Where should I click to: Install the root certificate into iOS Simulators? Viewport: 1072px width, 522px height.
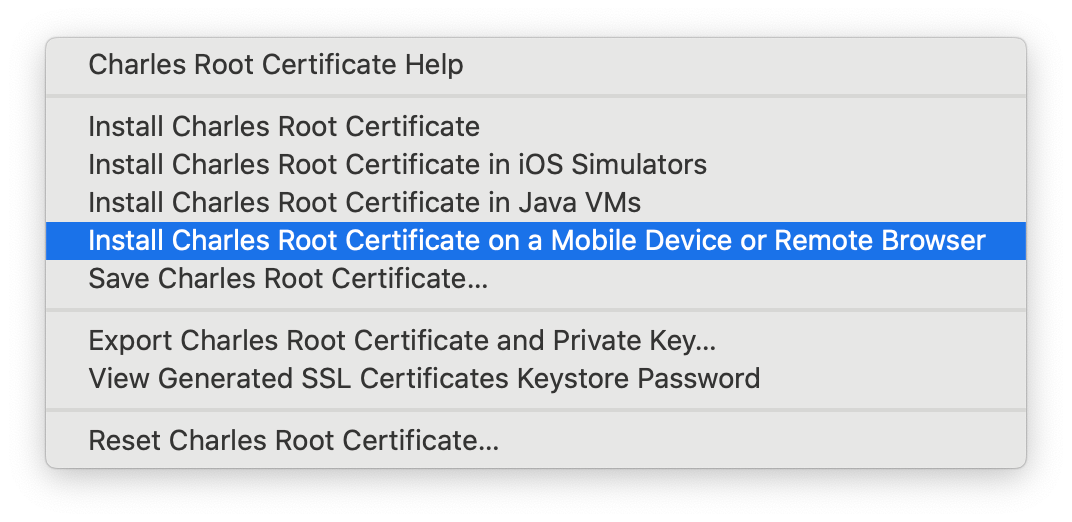[536, 165]
